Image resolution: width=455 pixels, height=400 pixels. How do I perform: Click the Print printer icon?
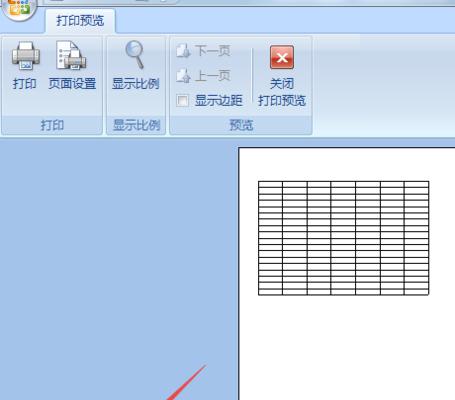tap(26, 55)
